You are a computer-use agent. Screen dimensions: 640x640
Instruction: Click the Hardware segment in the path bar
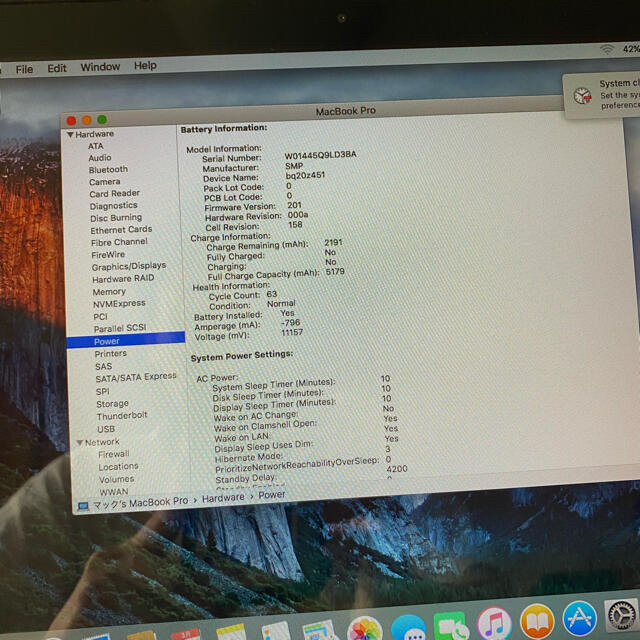tap(223, 498)
